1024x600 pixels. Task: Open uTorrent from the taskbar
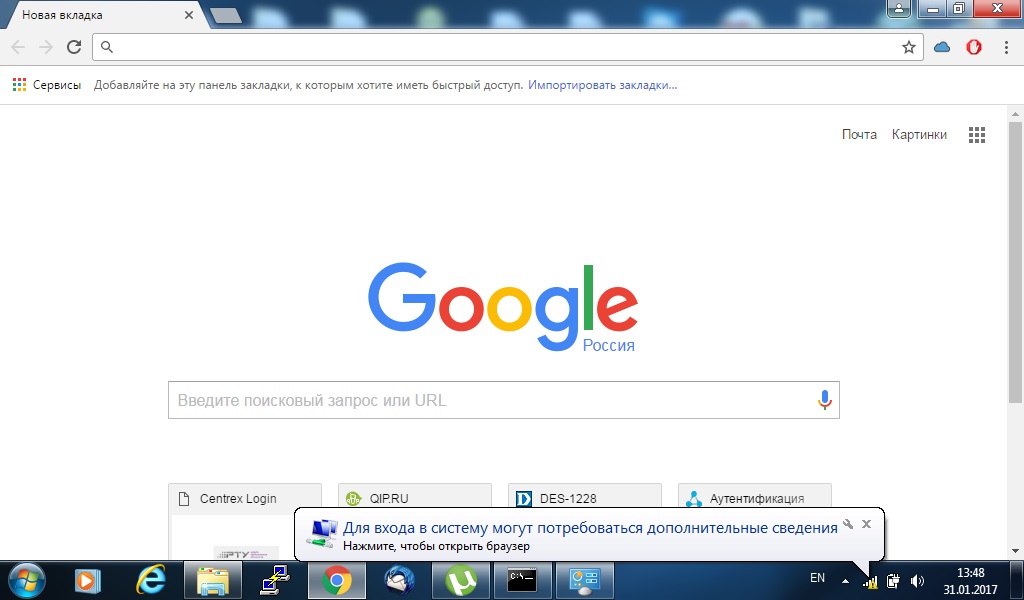point(461,580)
